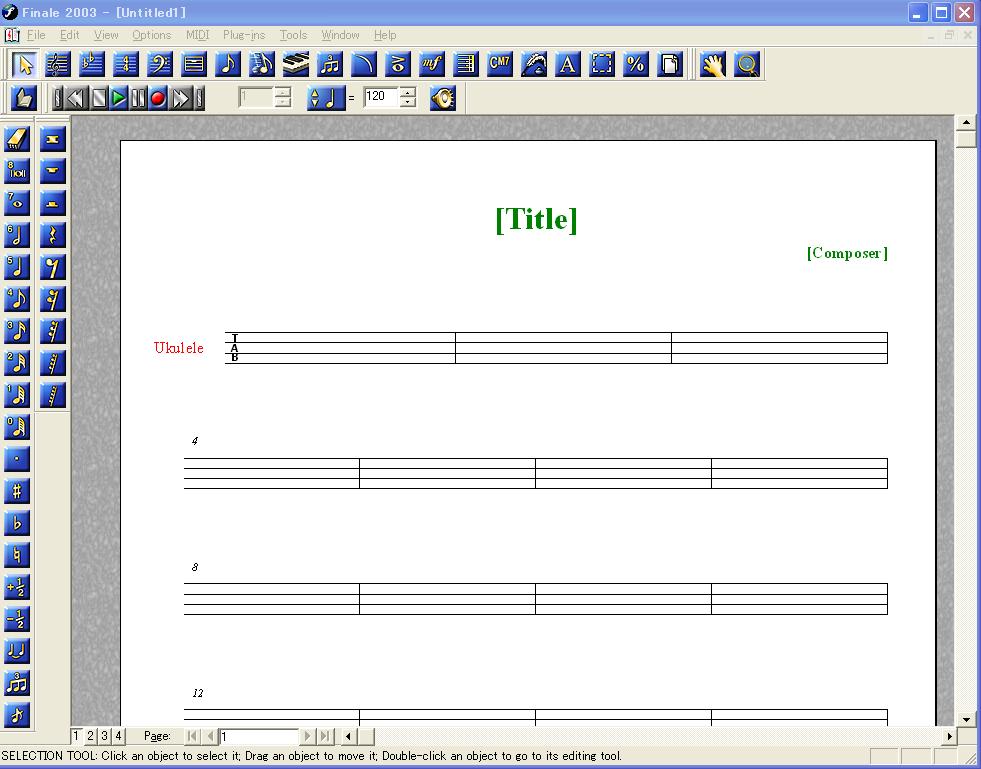Select the Text tool letter A
The width and height of the screenshot is (981, 769).
pos(567,64)
